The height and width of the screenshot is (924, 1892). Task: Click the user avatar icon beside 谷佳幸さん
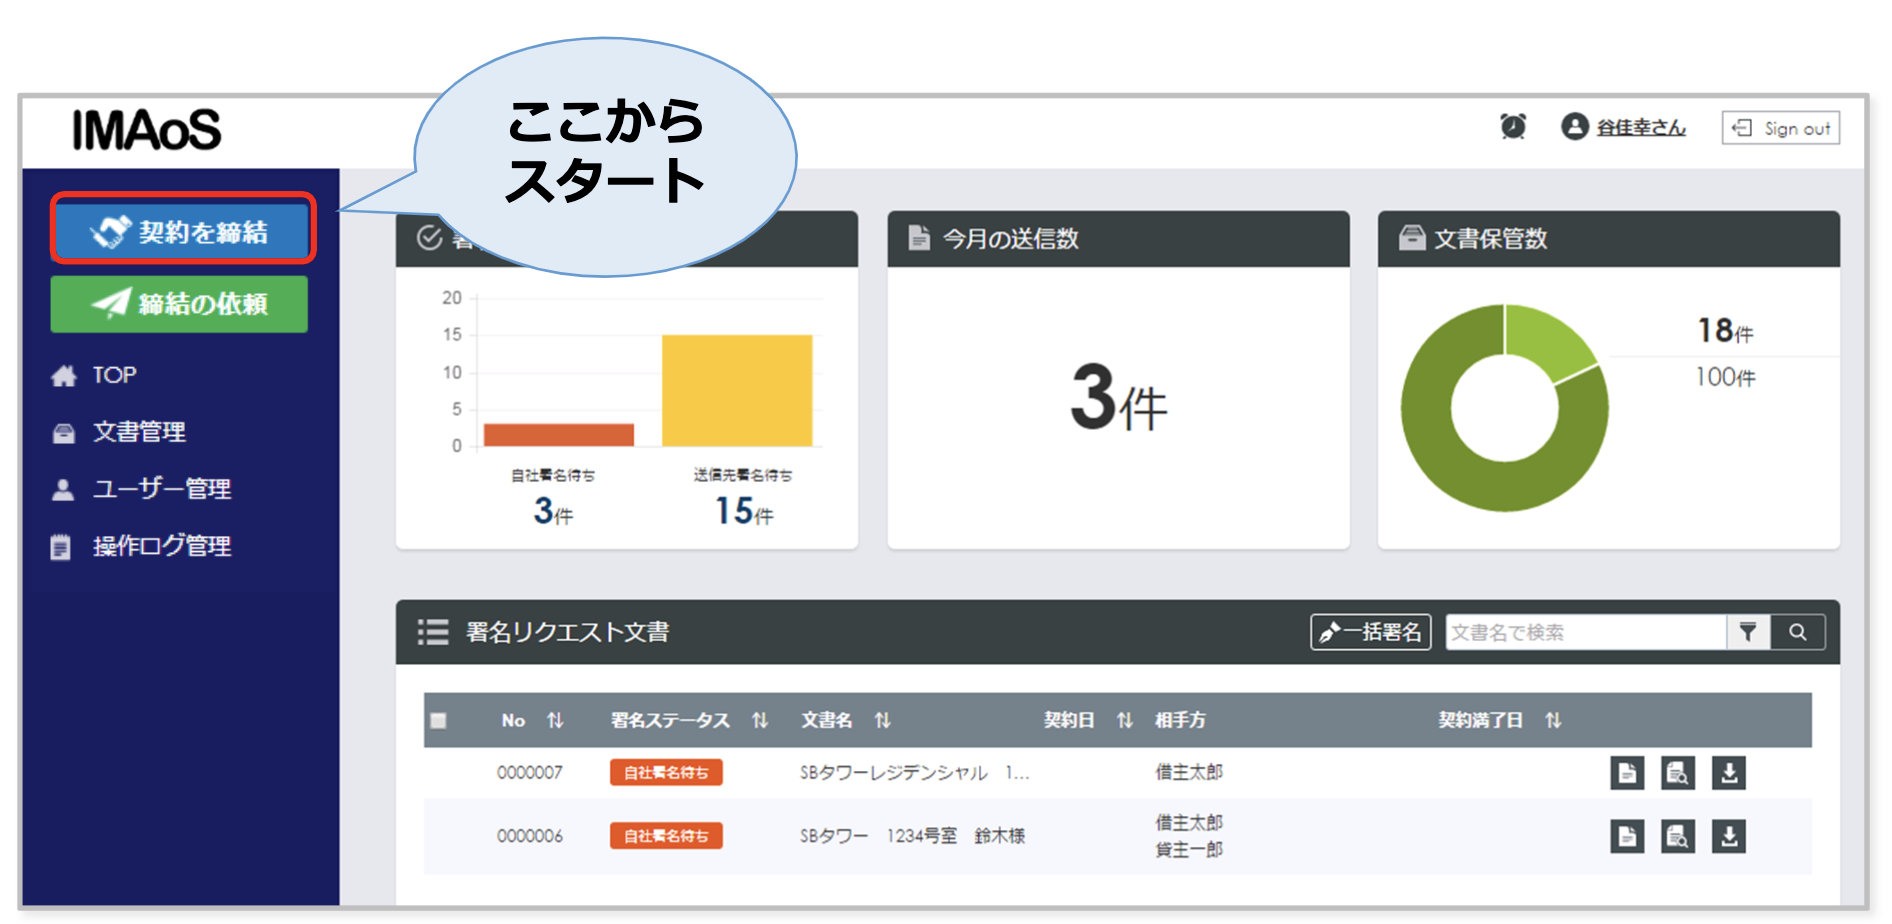pyautogui.click(x=1577, y=127)
